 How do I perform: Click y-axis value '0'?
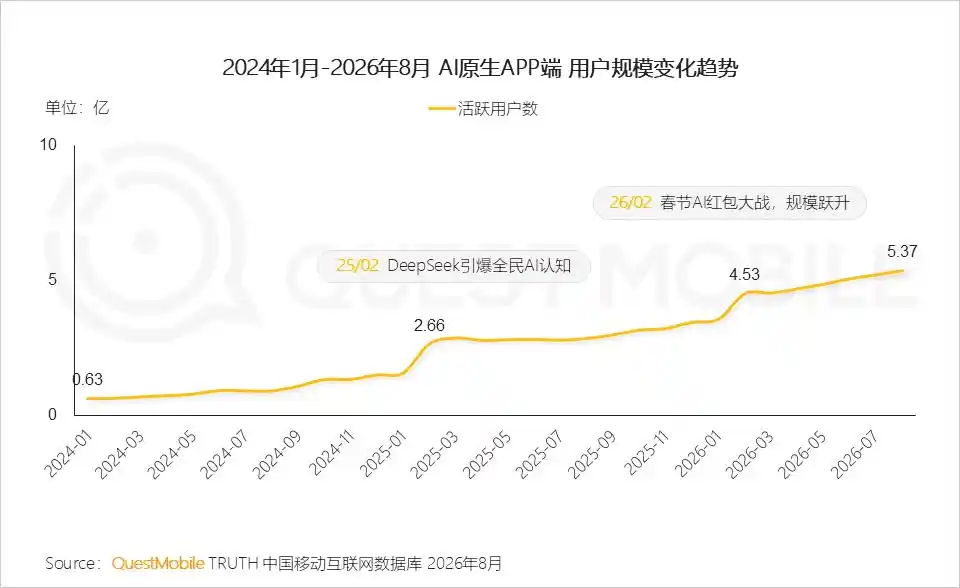(52, 415)
